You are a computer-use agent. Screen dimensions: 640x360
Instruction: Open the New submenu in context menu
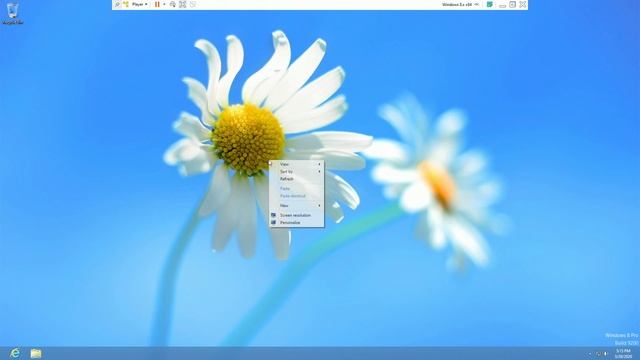[x=297, y=206]
